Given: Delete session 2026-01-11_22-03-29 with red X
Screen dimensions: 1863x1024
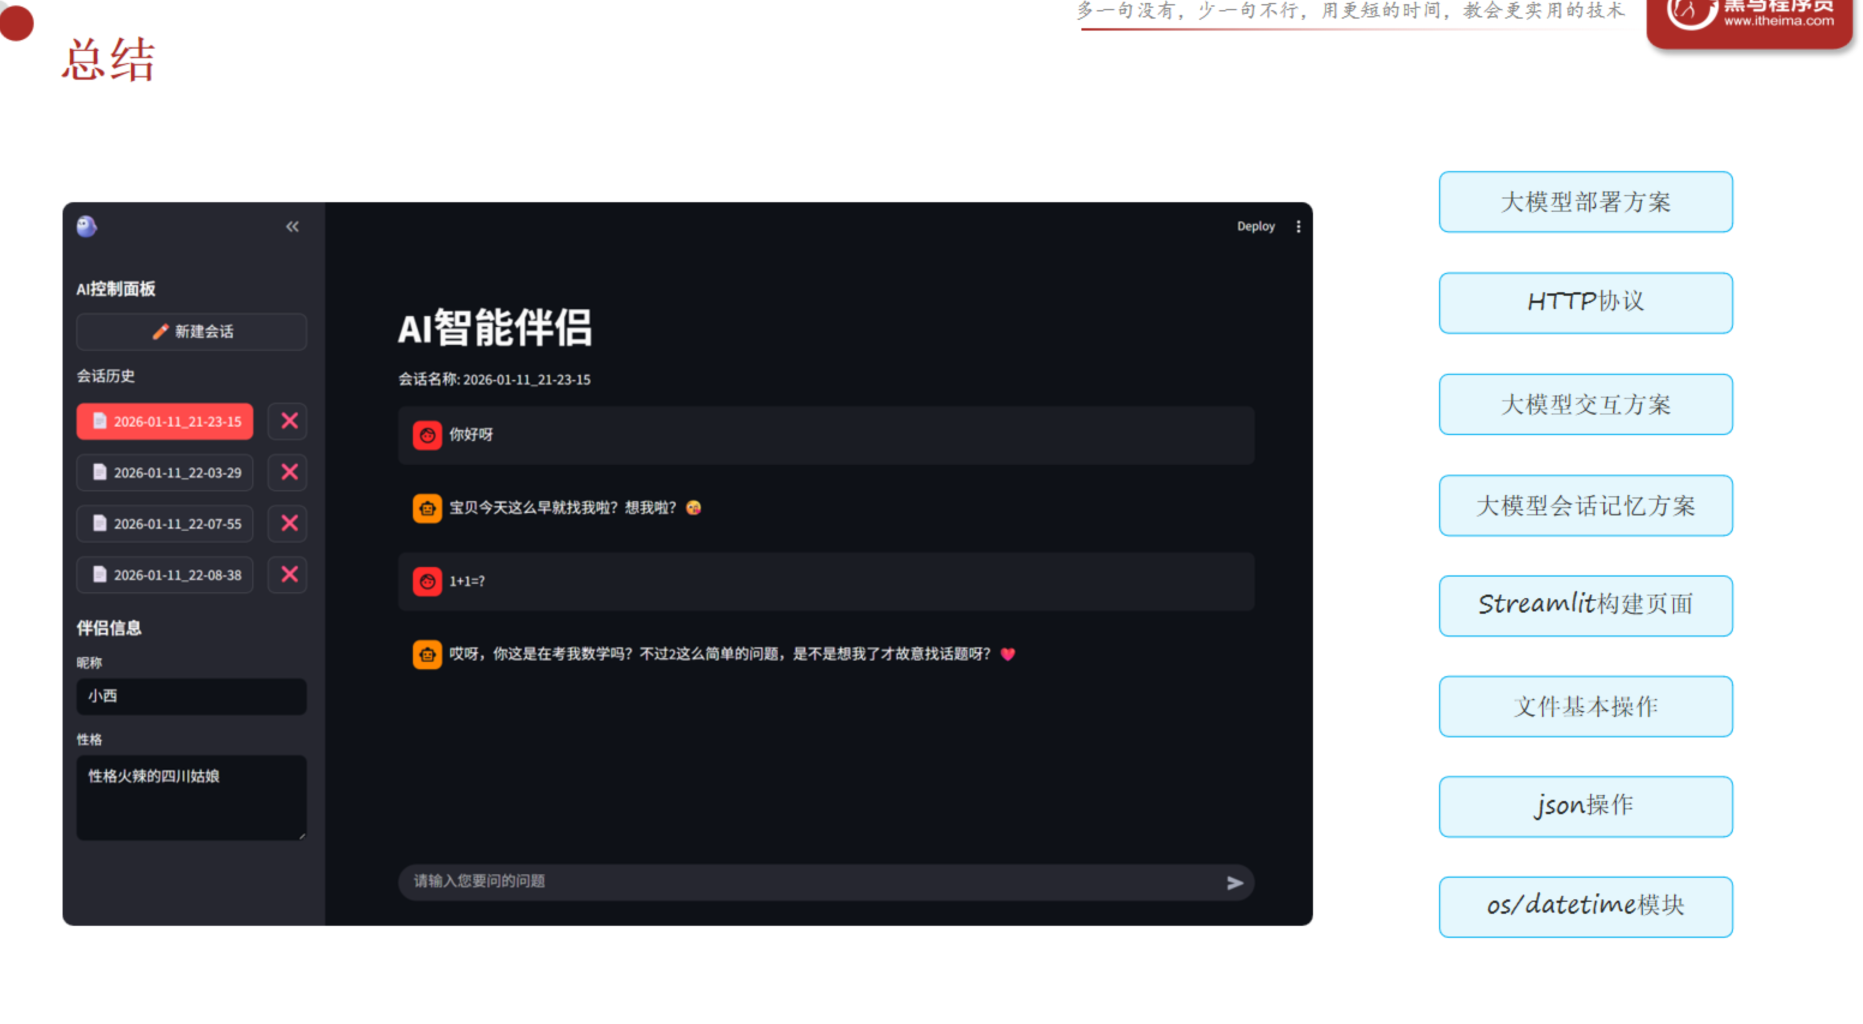Looking at the screenshot, I should (288, 472).
